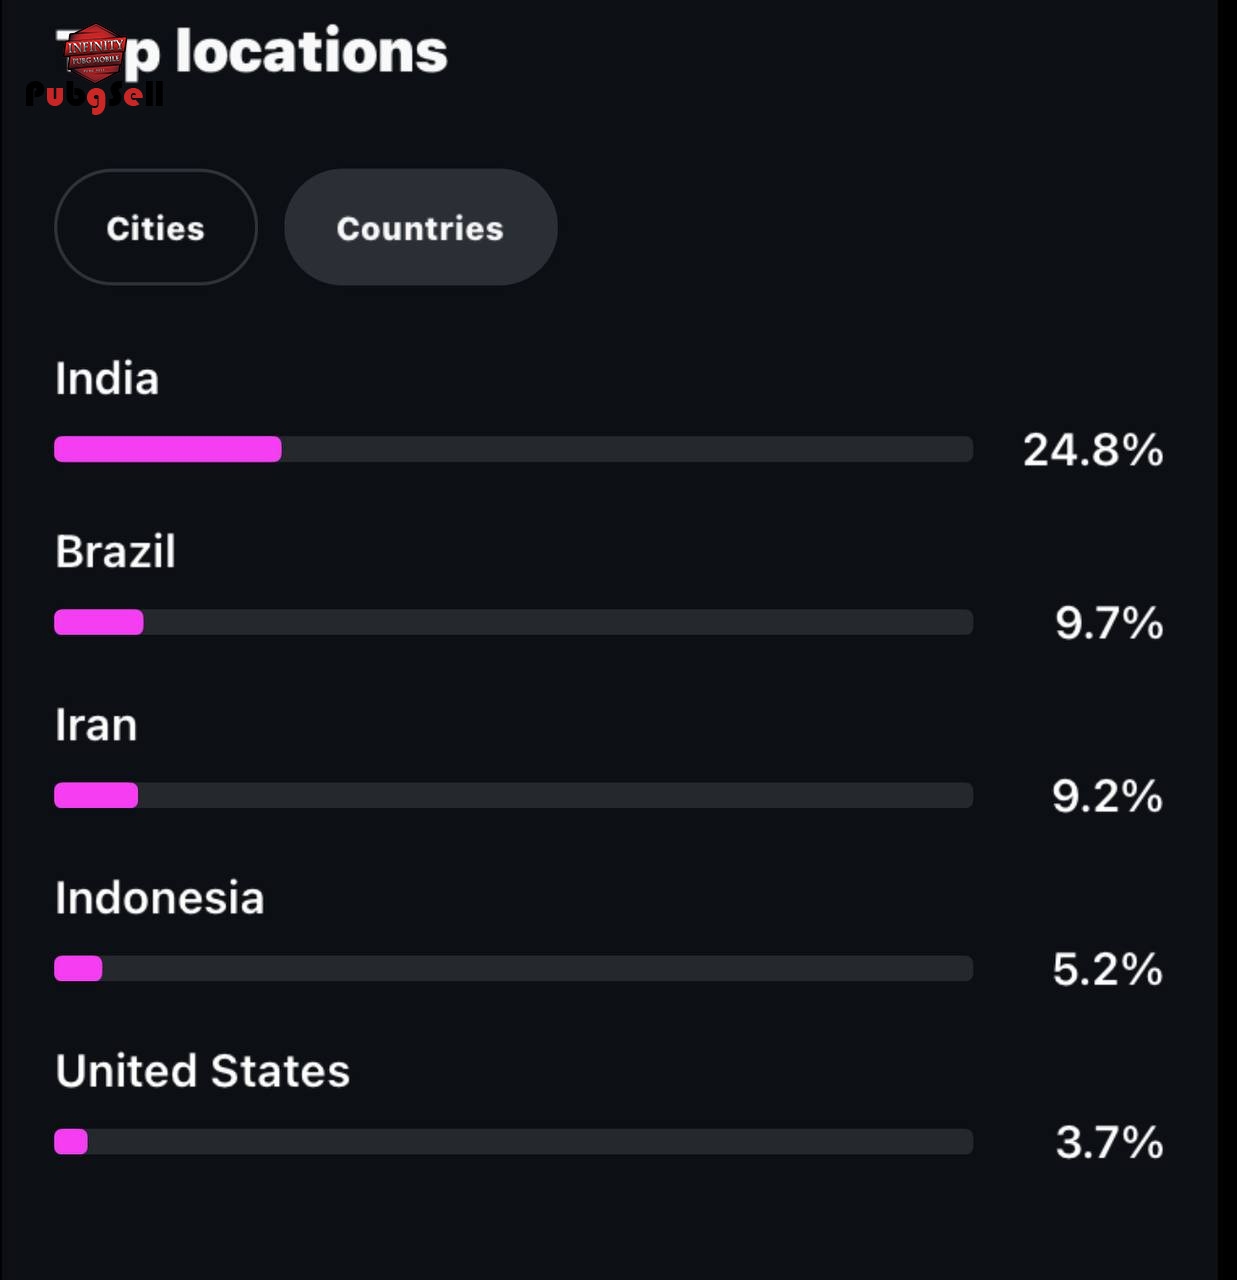
Task: Click the pink Indonesia progress bar
Action: (78, 968)
